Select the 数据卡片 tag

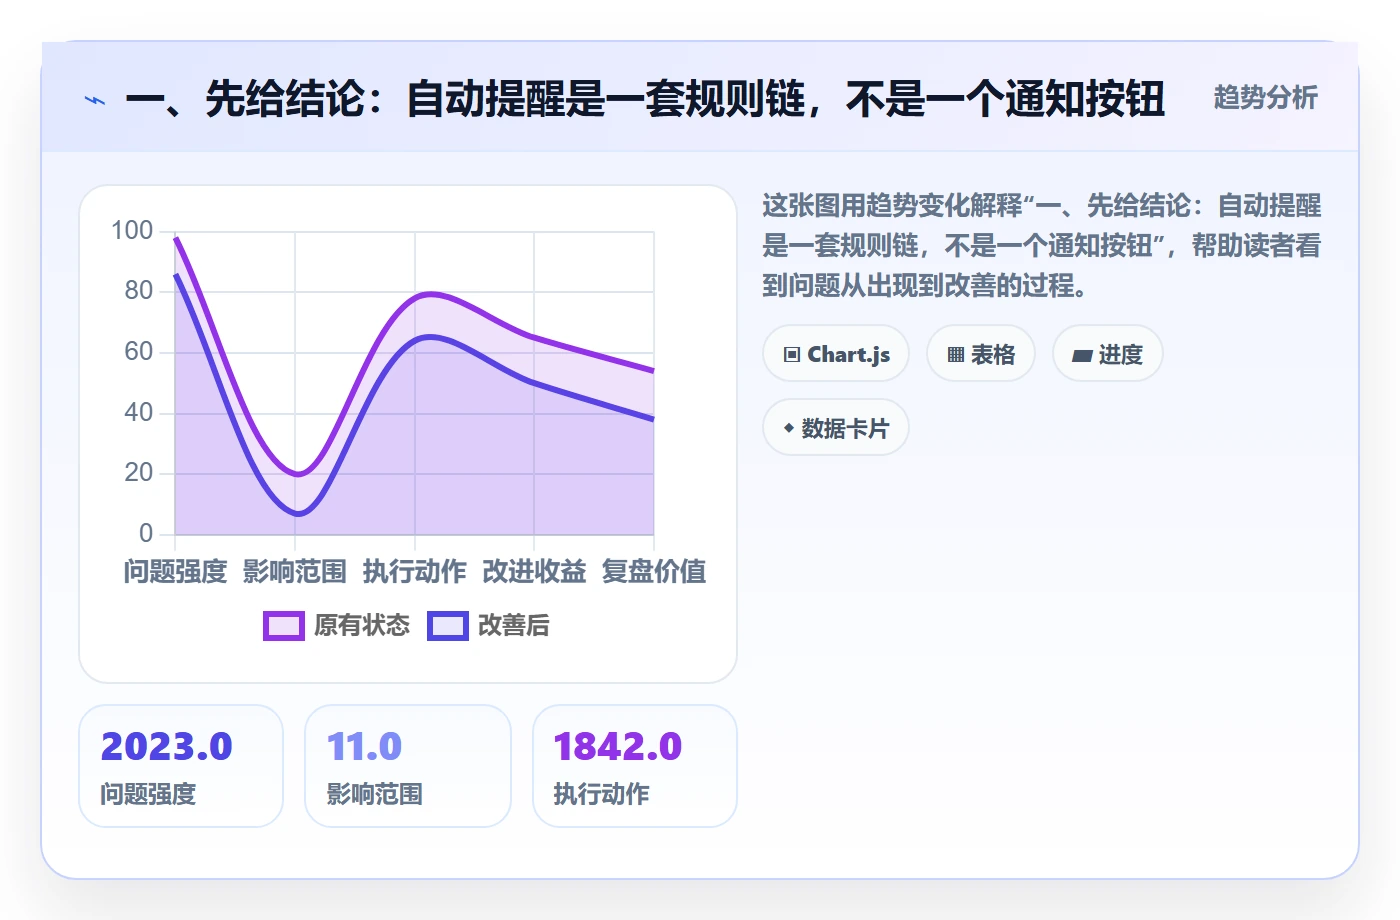[x=836, y=428]
